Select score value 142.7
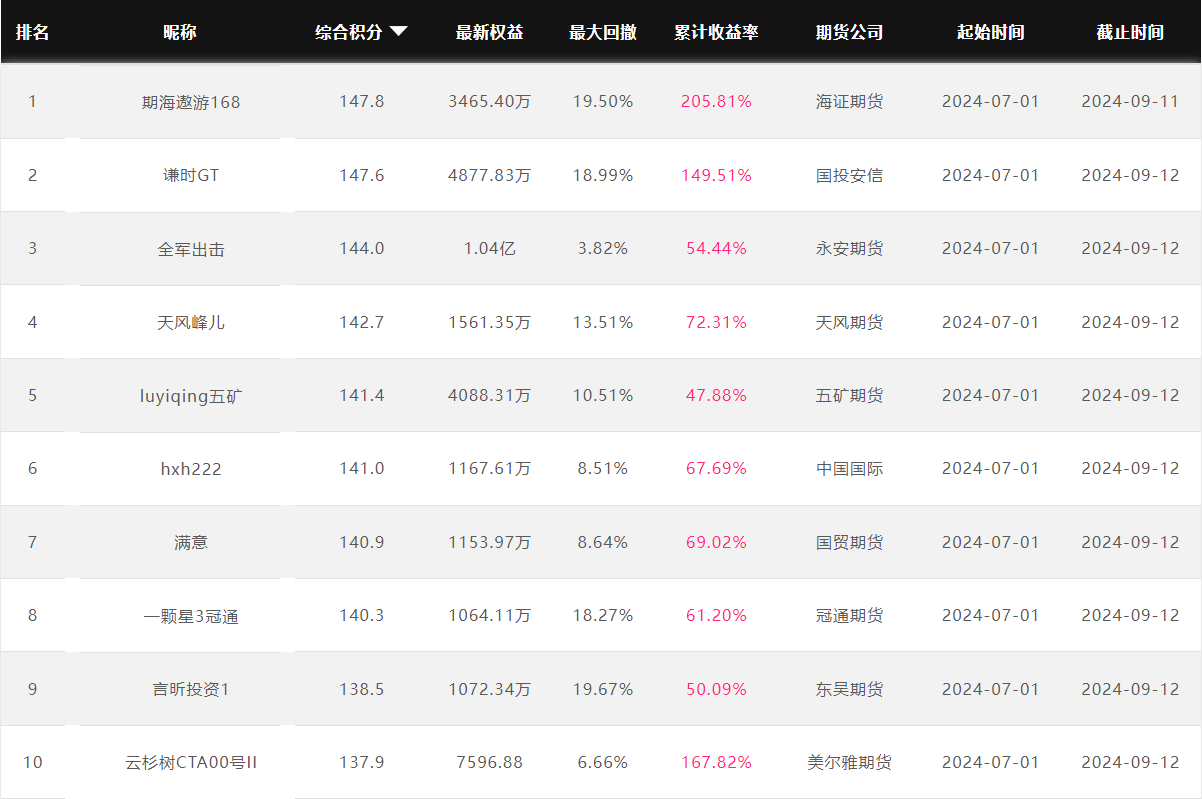This screenshot has width=1202, height=799. [x=362, y=322]
